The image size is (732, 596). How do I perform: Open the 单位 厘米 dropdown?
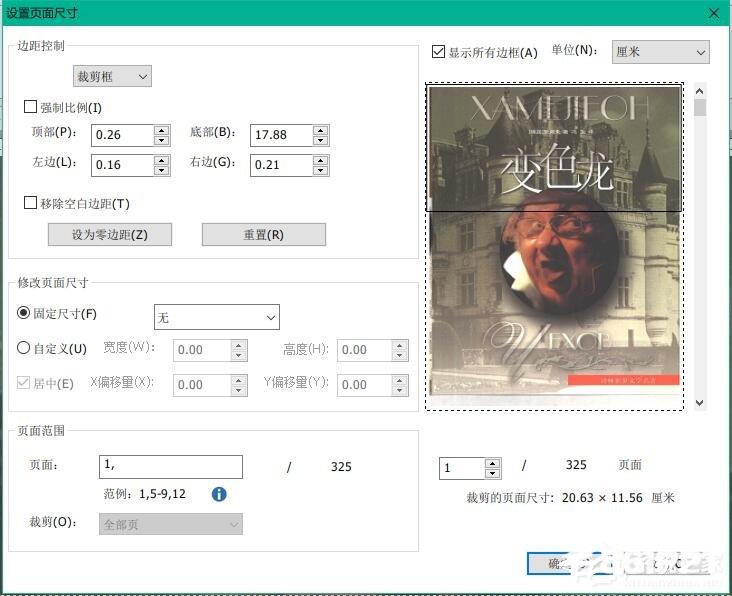[x=661, y=52]
